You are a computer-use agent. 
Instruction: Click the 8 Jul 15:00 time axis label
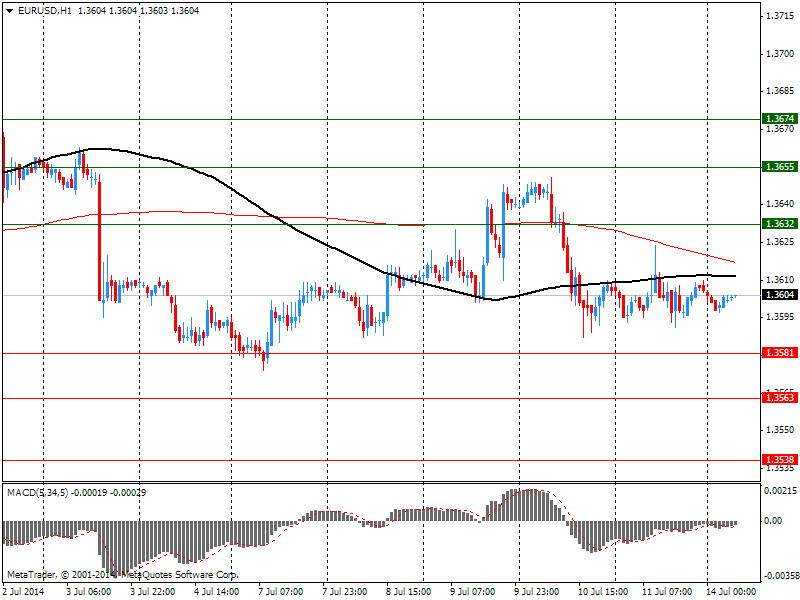pos(409,592)
